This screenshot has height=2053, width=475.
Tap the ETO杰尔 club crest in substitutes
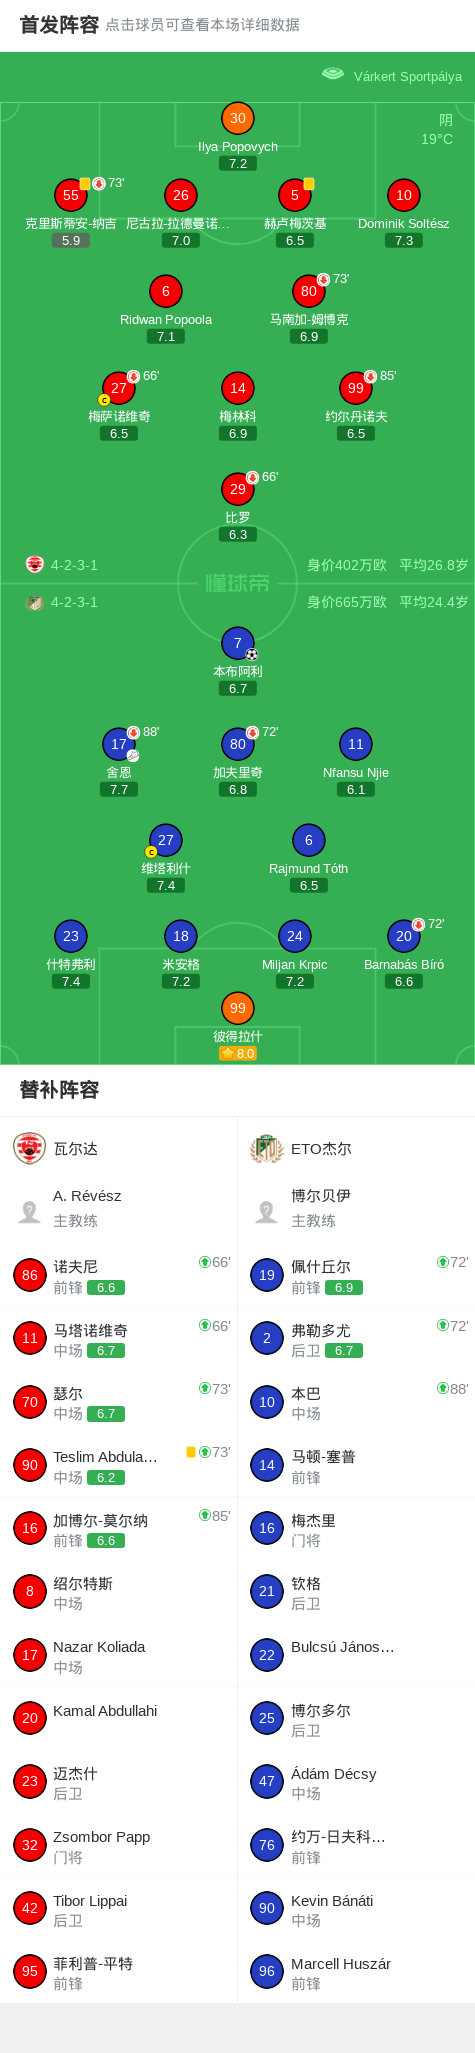267,1148
